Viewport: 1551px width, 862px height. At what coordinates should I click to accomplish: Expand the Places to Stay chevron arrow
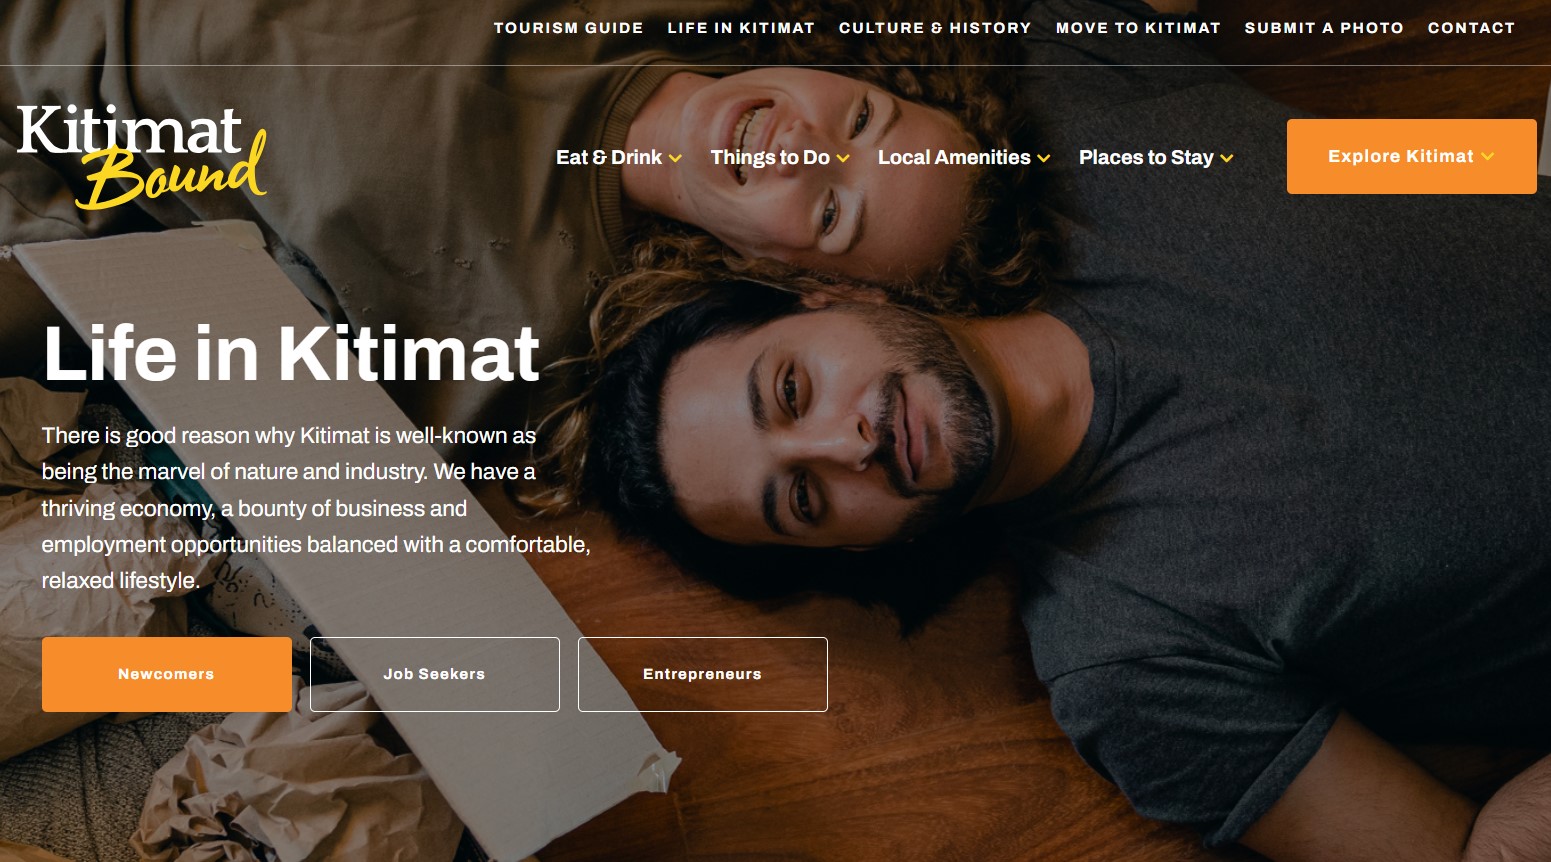tap(1227, 158)
